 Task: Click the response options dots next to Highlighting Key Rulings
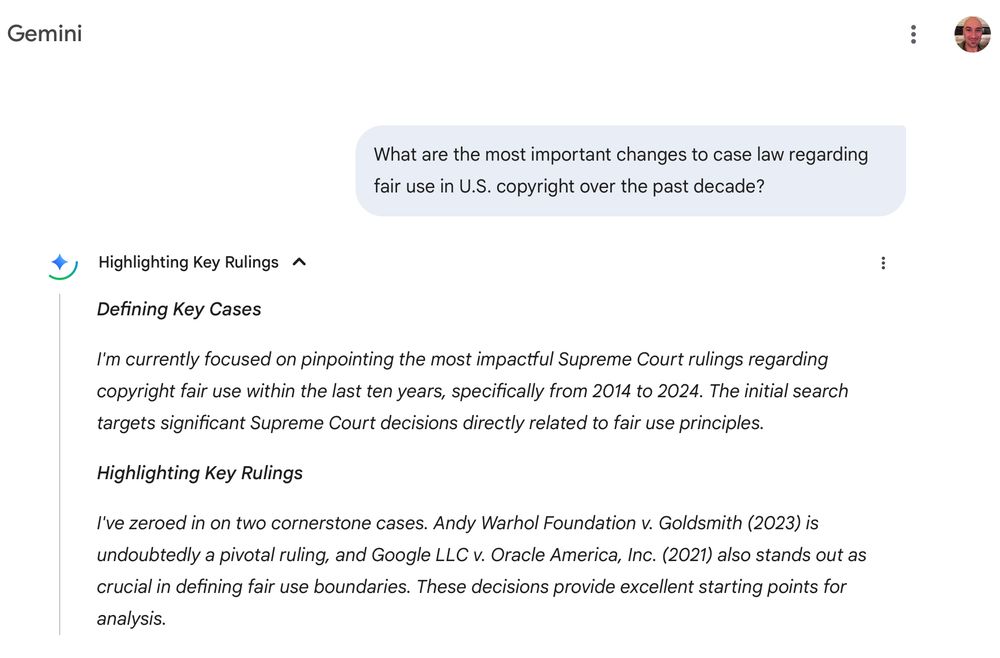pyautogui.click(x=883, y=262)
